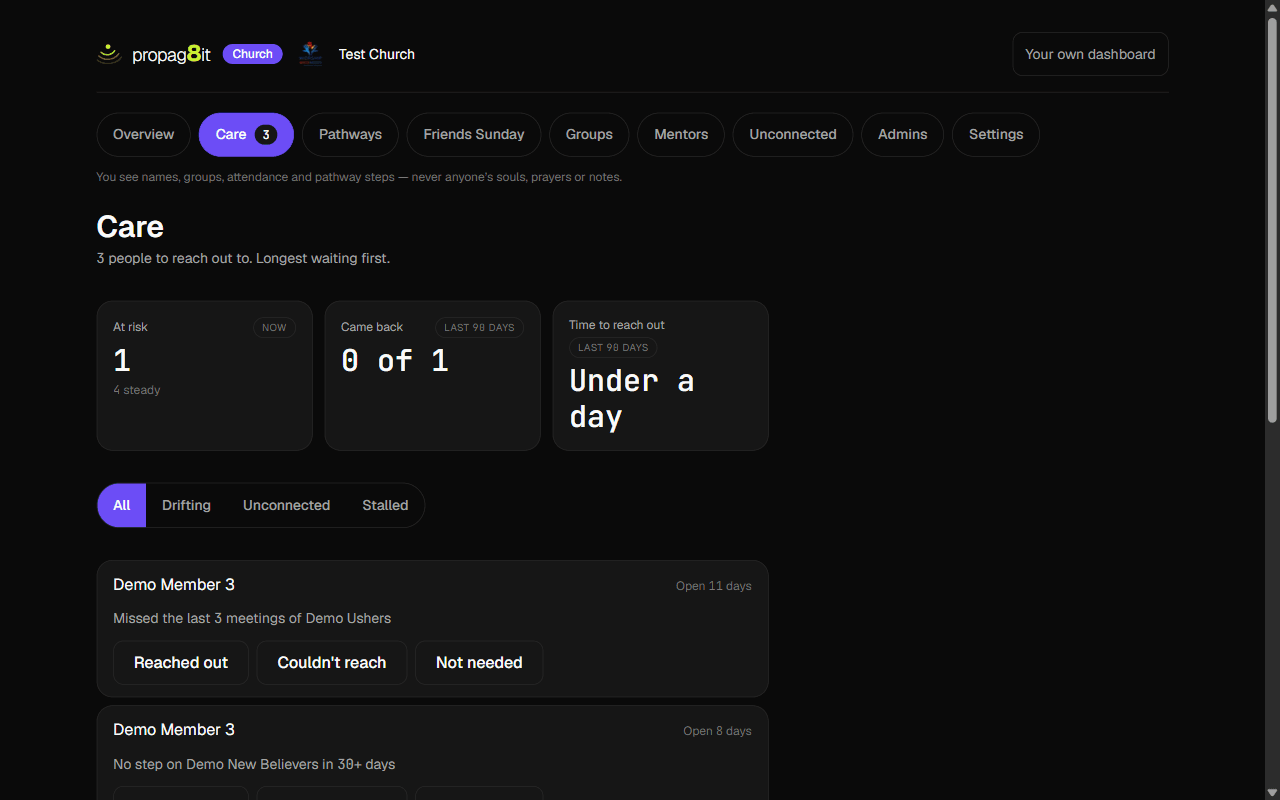Click the Care page heading

[130, 227]
